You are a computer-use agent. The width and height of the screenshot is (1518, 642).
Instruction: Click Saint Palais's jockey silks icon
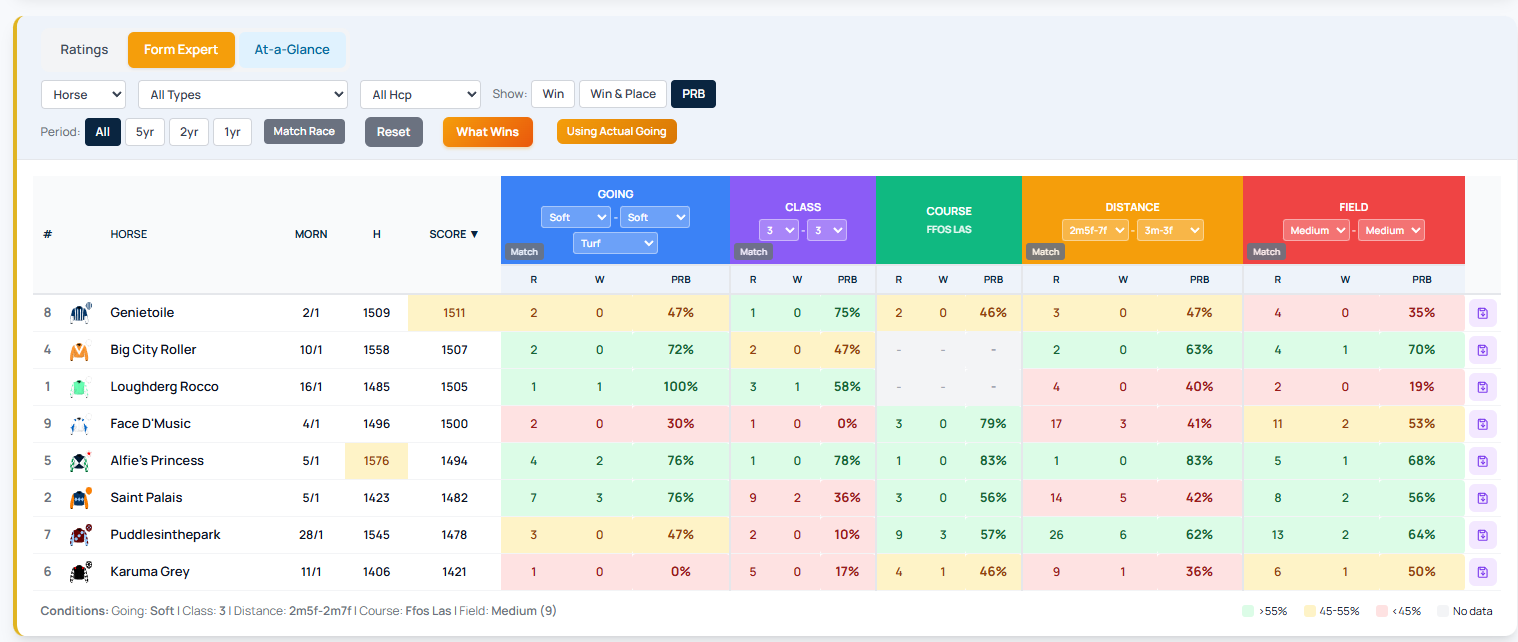pyautogui.click(x=80, y=498)
